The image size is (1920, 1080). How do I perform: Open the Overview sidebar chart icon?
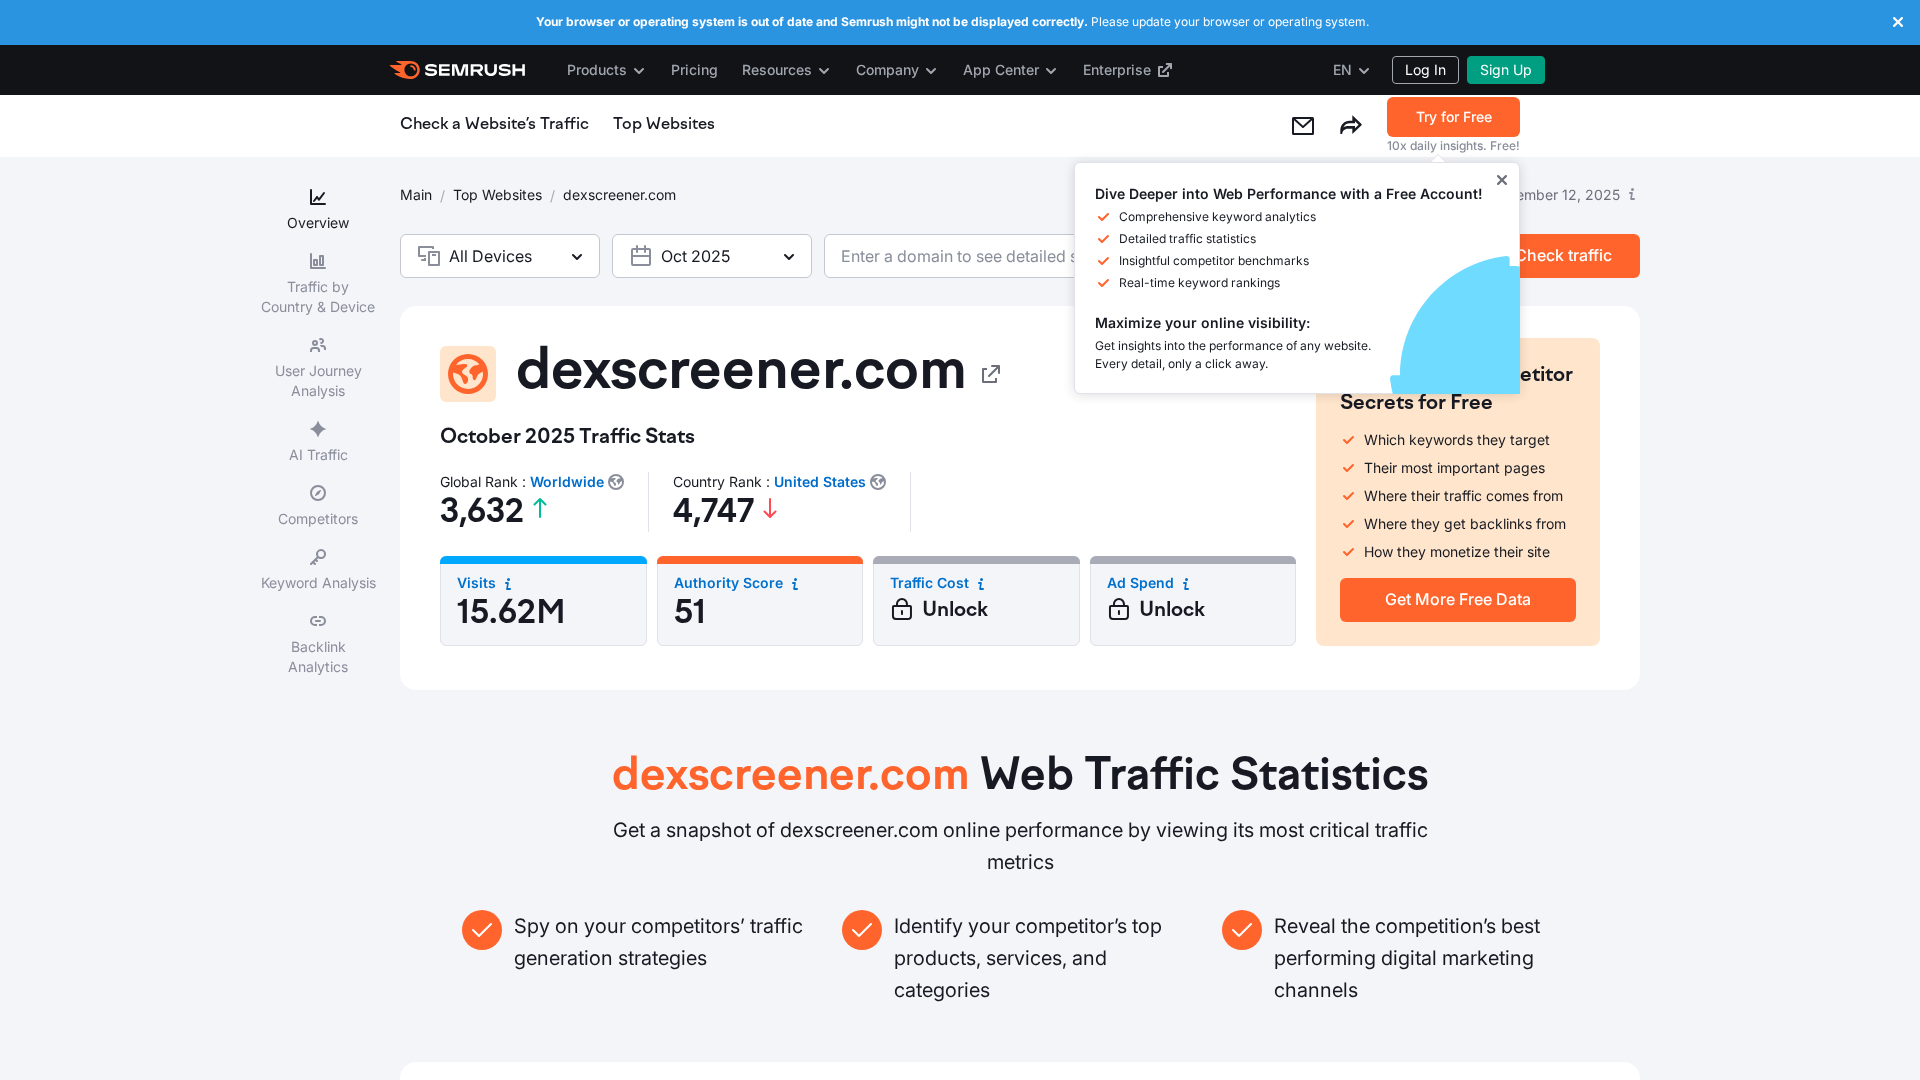pyautogui.click(x=318, y=198)
